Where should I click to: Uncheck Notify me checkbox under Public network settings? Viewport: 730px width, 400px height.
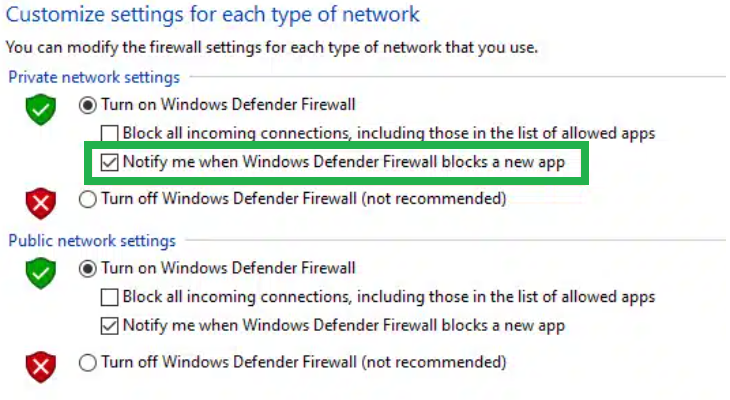pos(110,325)
